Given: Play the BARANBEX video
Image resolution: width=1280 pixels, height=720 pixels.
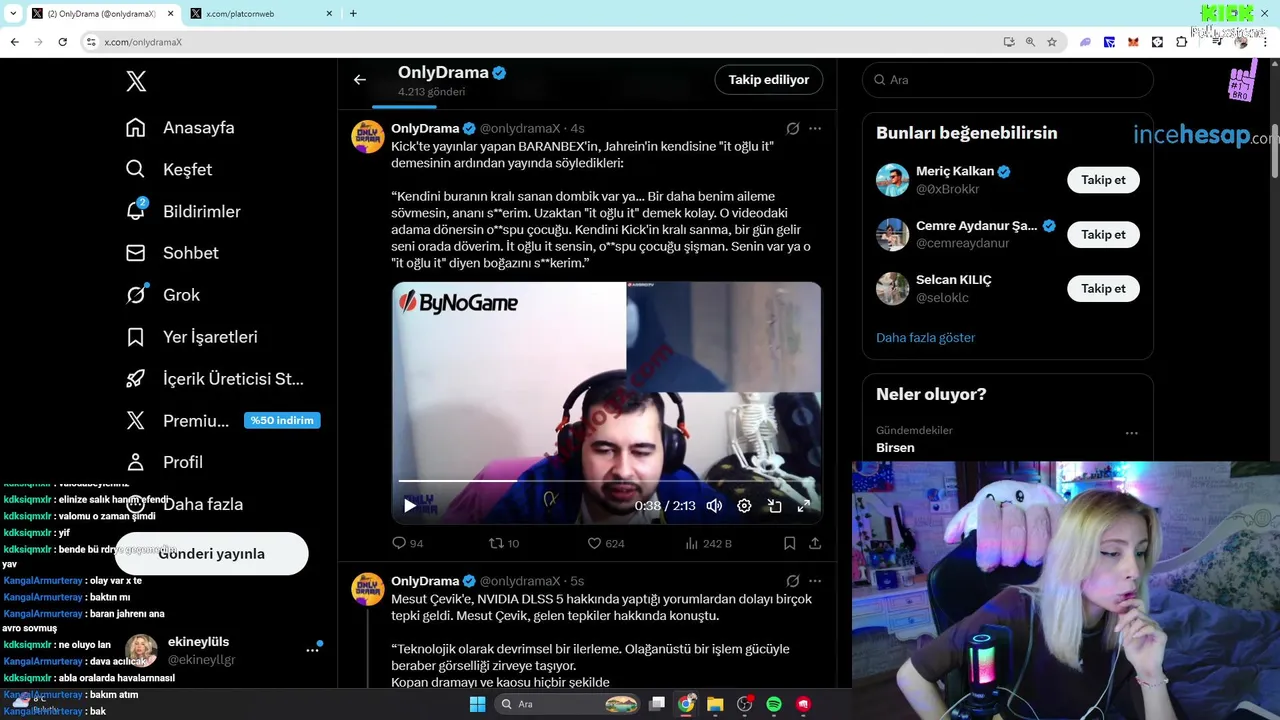Looking at the screenshot, I should [x=410, y=506].
